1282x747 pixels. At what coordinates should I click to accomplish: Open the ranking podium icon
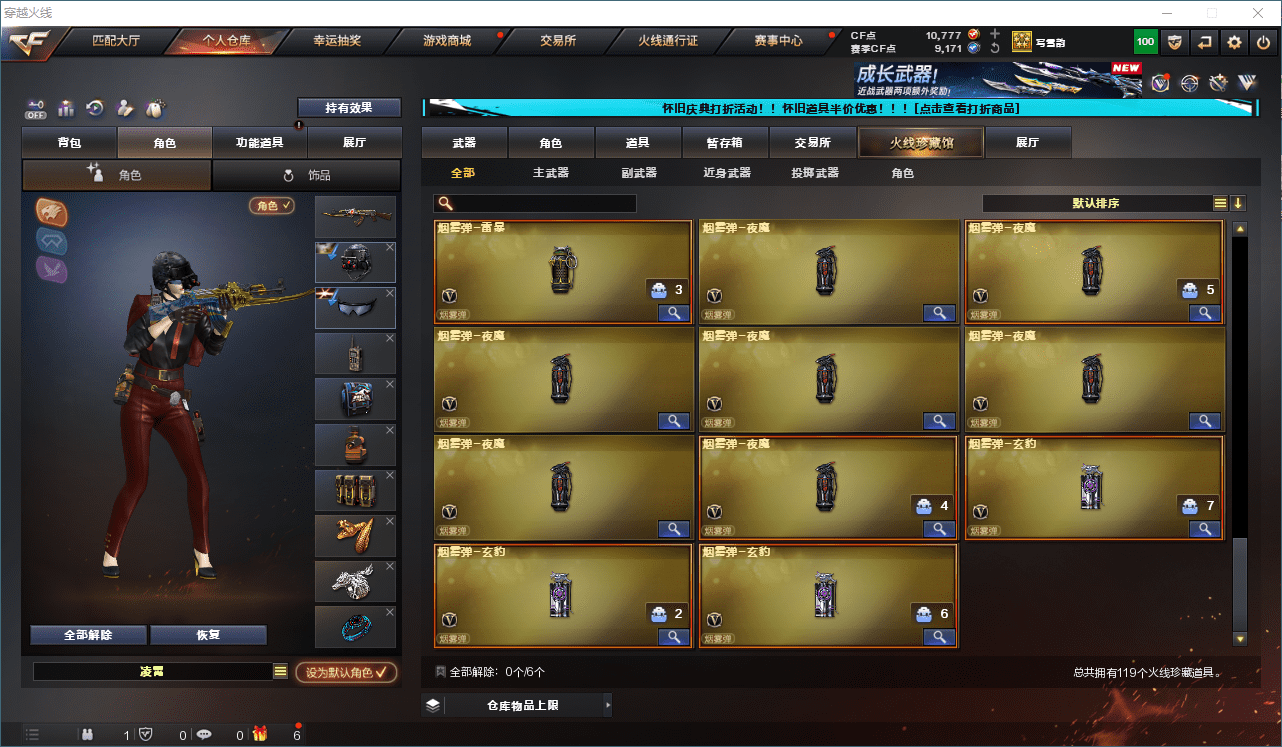pyautogui.click(x=66, y=108)
